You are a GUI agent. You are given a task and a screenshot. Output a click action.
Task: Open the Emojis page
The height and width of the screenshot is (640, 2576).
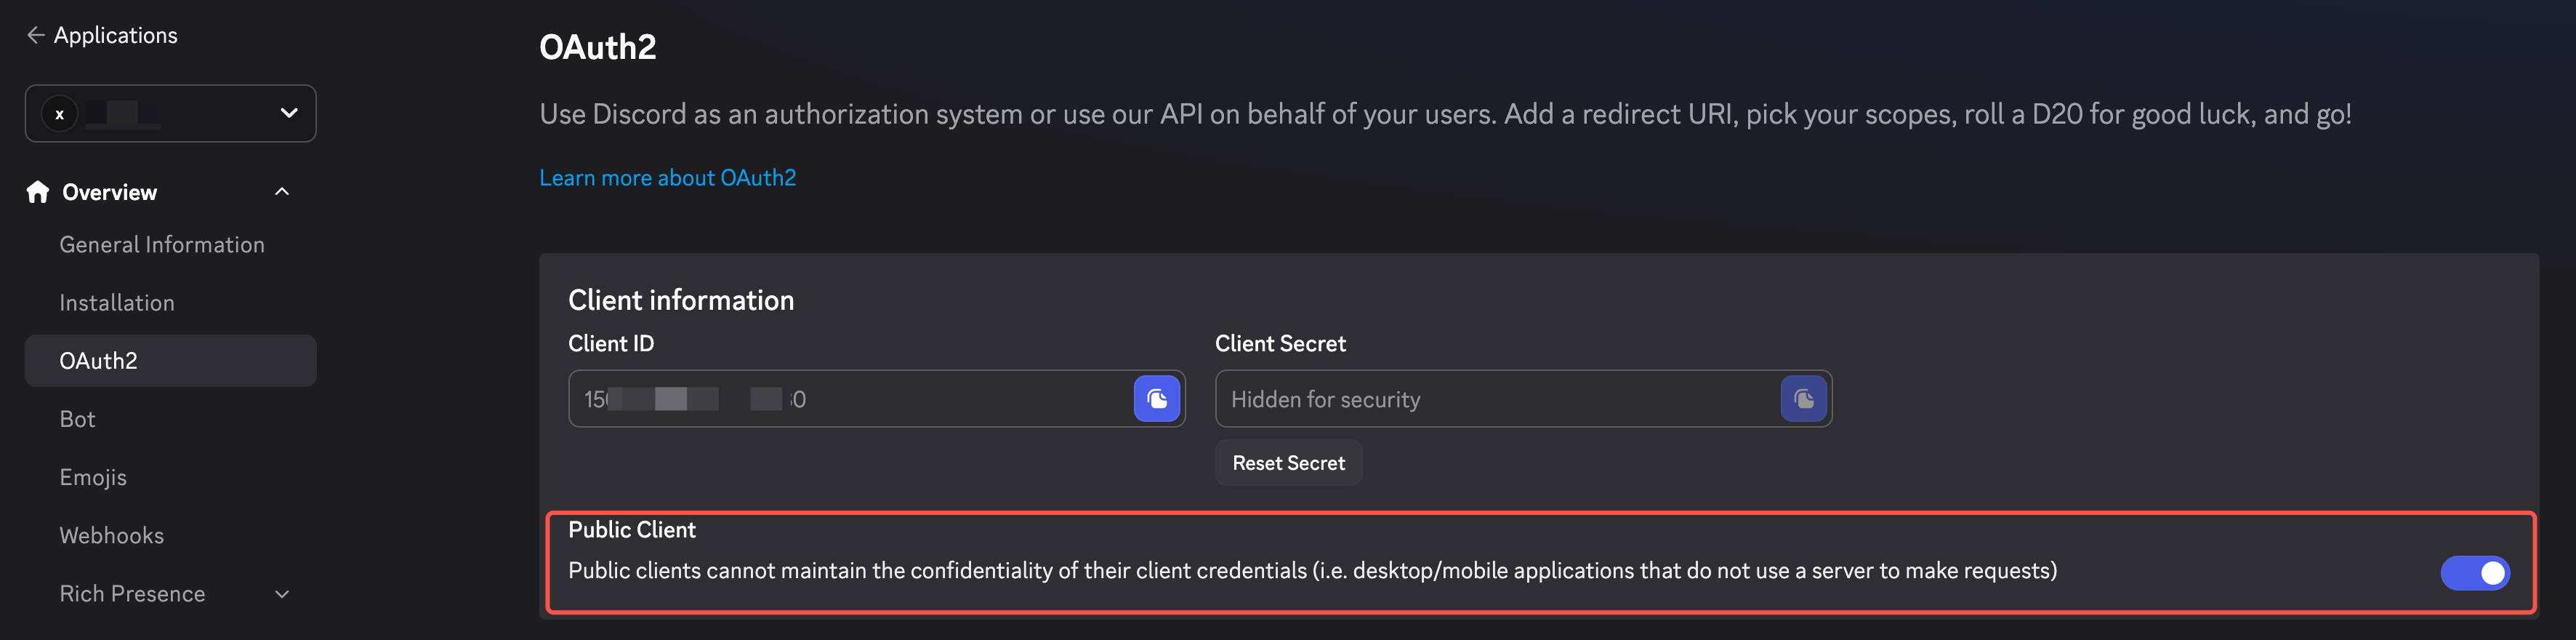tap(93, 477)
